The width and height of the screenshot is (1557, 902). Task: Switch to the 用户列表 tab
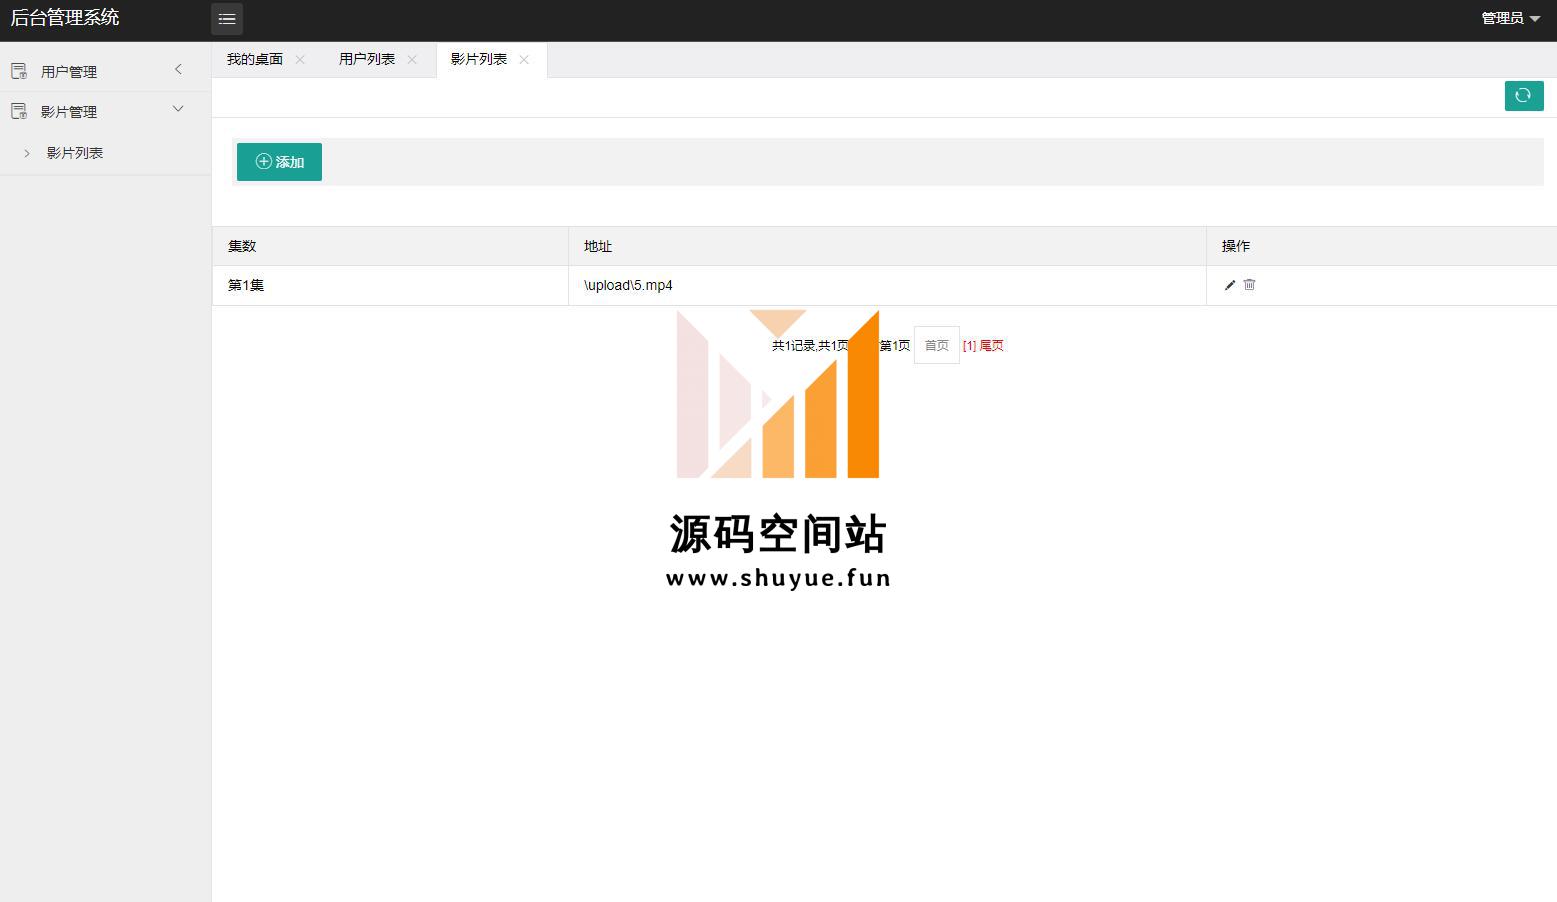pyautogui.click(x=367, y=60)
